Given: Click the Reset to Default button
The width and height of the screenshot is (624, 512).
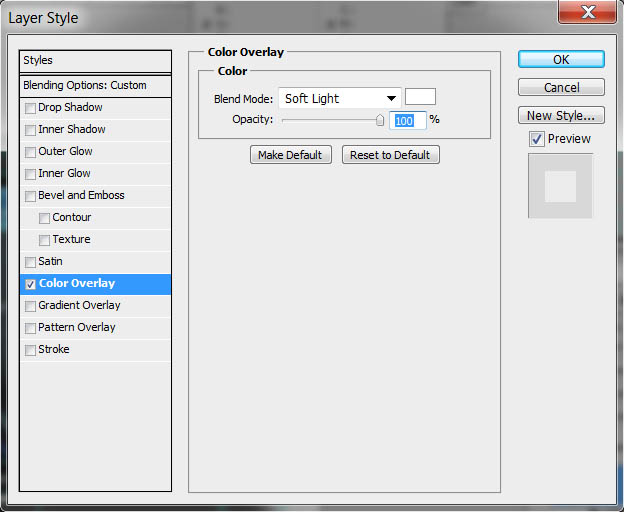Looking at the screenshot, I should 390,155.
